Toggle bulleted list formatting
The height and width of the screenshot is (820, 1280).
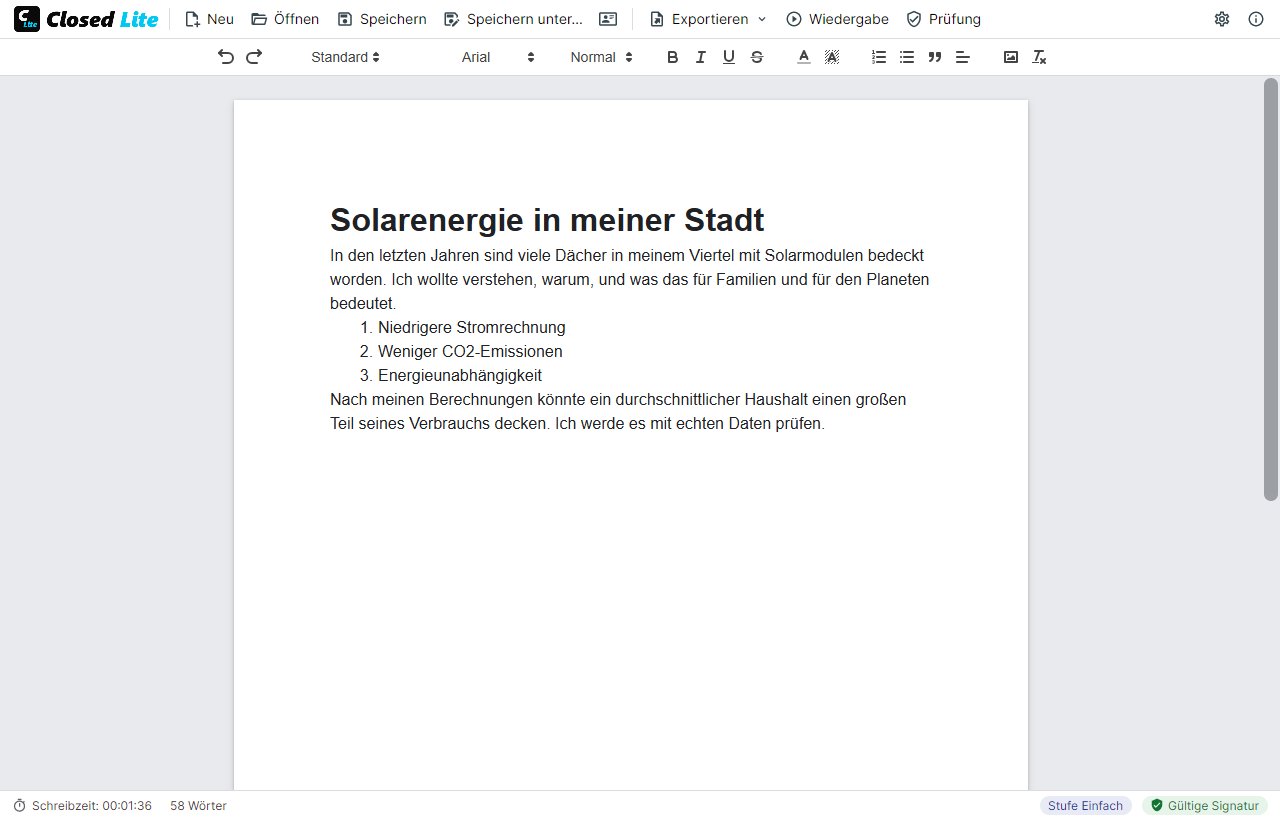907,57
